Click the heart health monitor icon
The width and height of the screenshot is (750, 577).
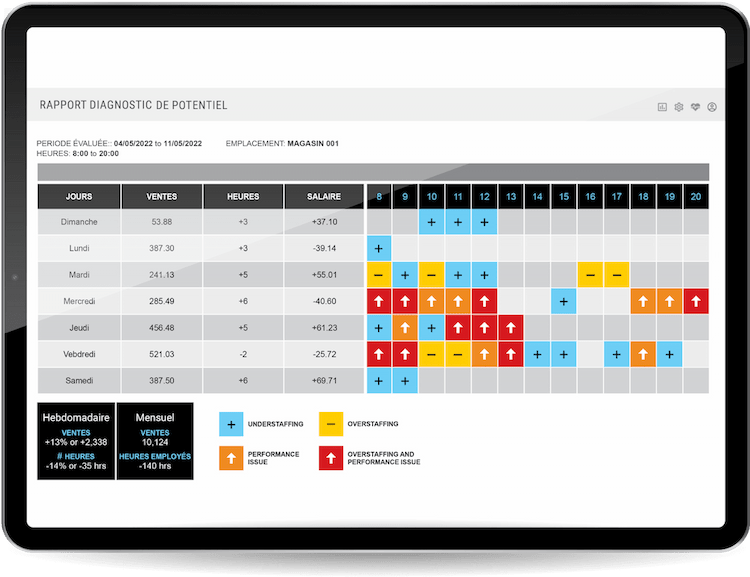pyautogui.click(x=695, y=107)
